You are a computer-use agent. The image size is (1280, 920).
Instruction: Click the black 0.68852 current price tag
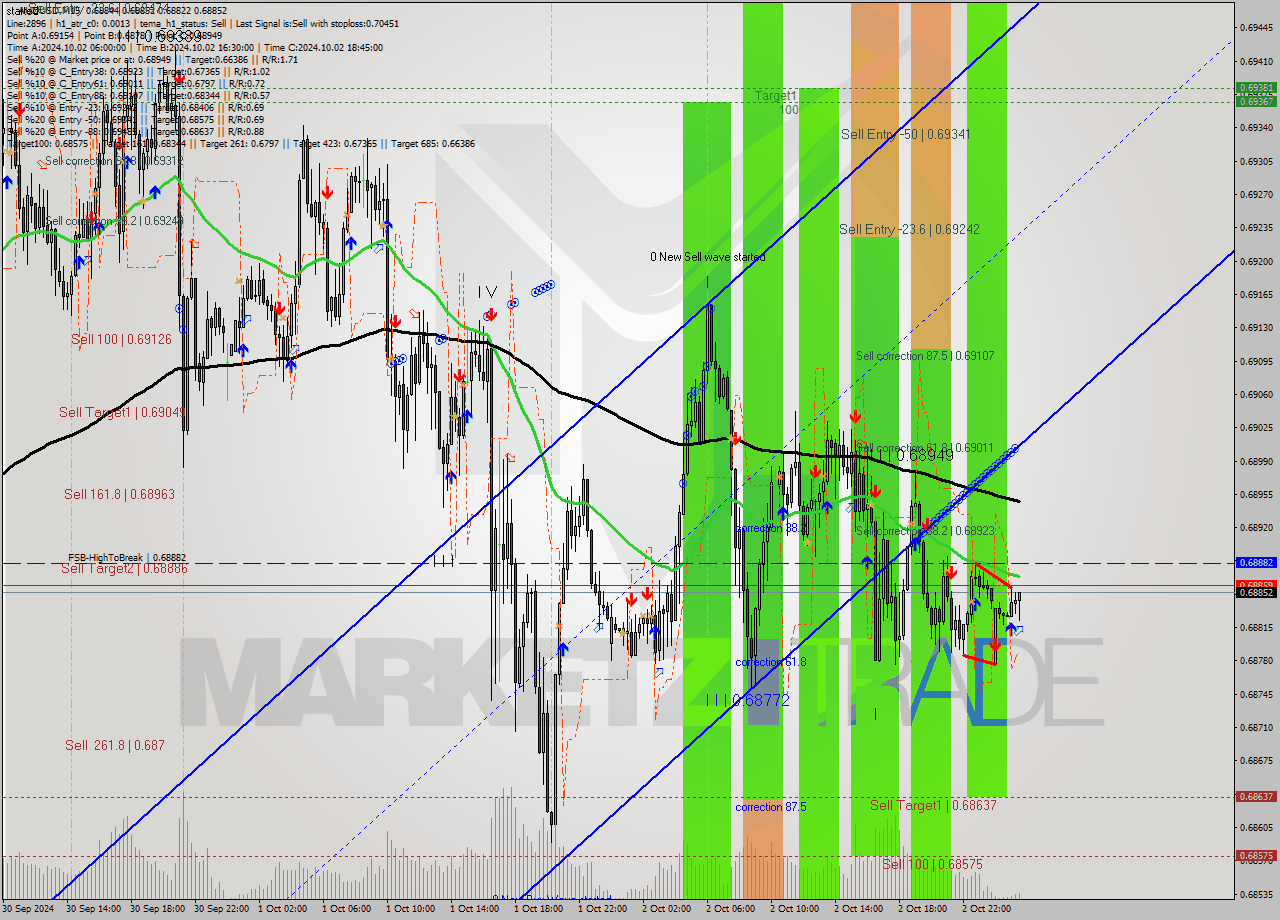1256,592
